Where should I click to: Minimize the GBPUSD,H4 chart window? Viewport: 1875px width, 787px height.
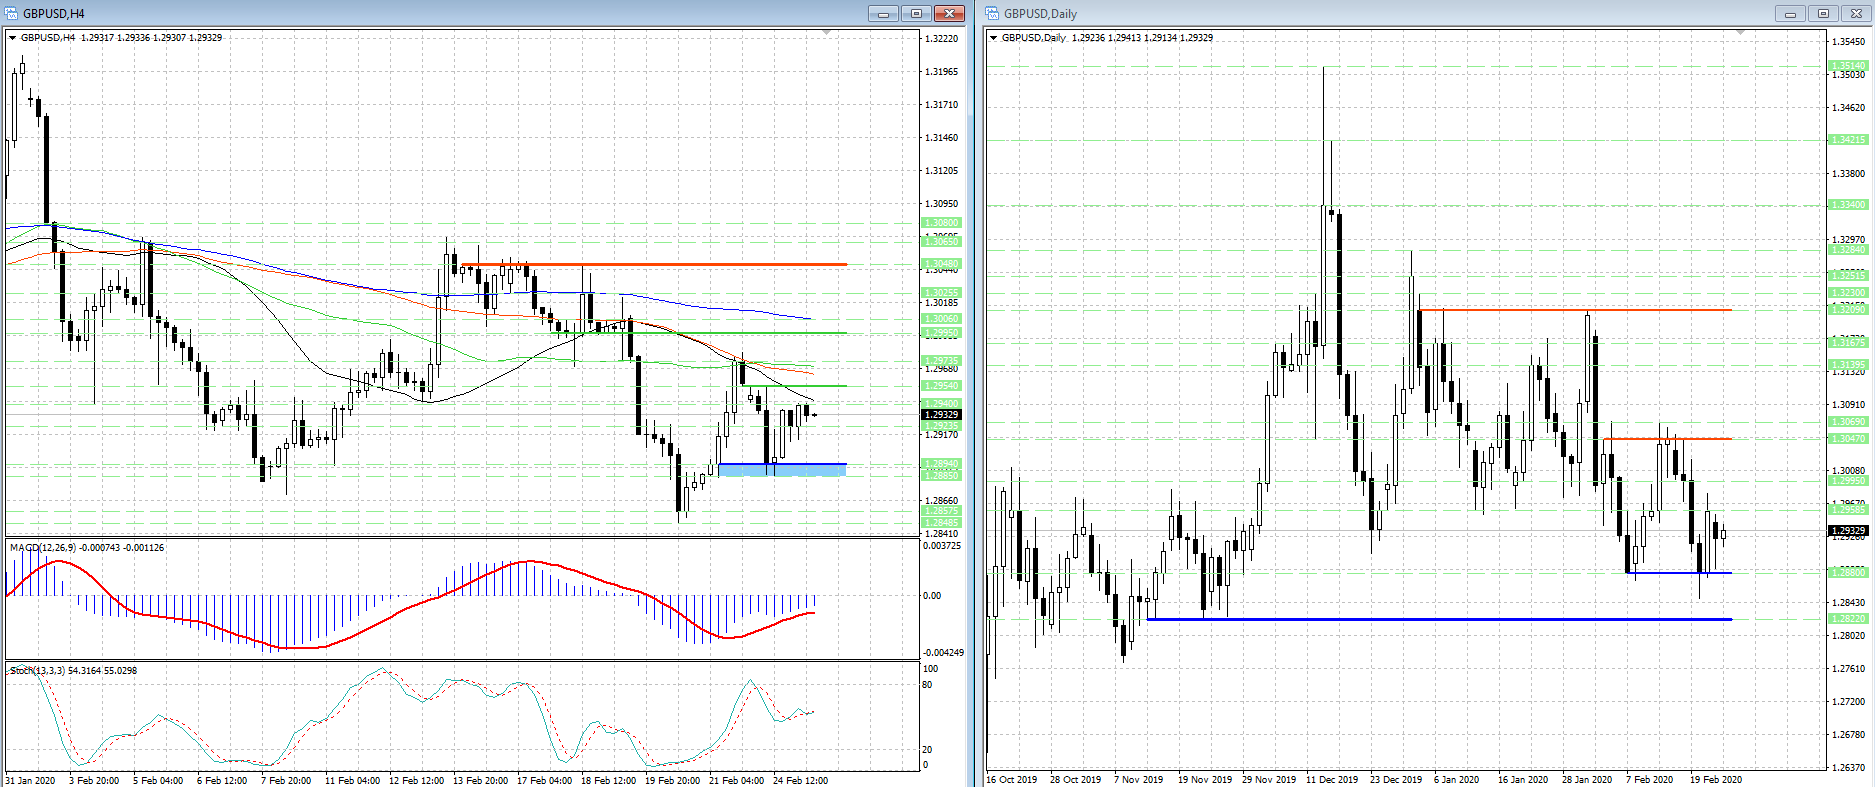coord(883,13)
